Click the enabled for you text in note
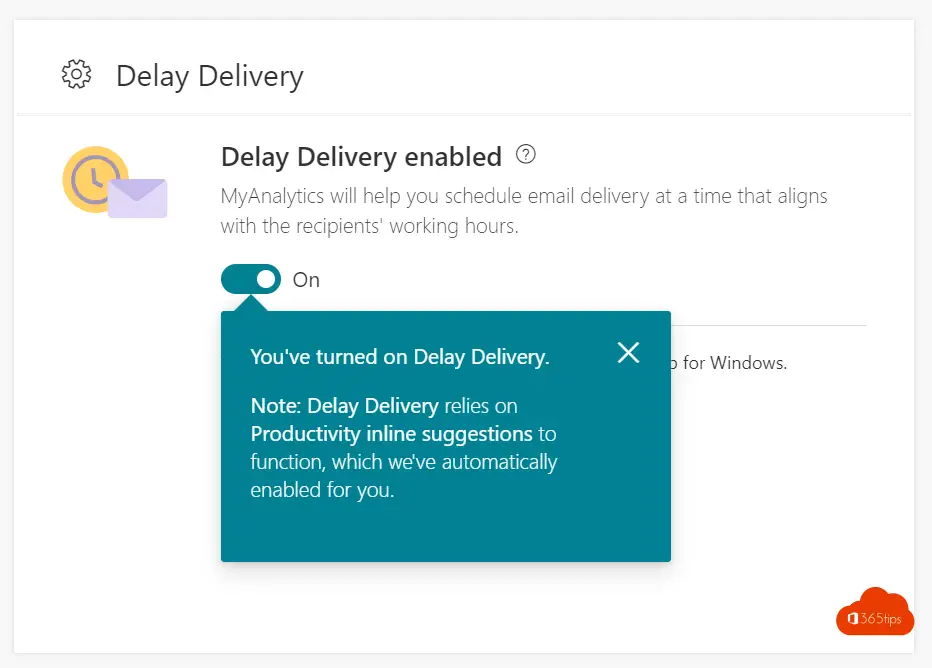 coord(322,490)
